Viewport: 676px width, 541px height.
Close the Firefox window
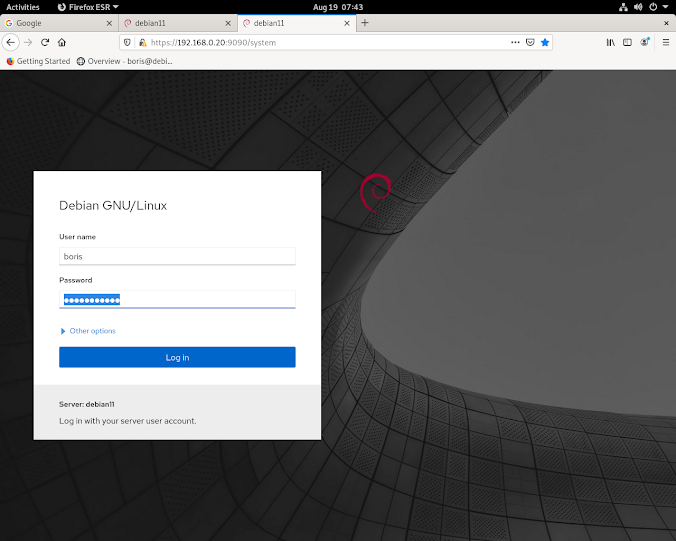pos(666,23)
